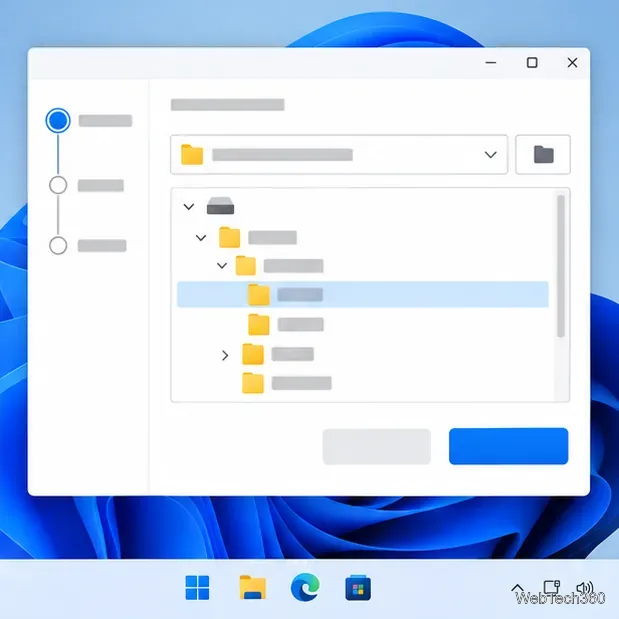619x619 pixels.
Task: Open the folder path dropdown arrow
Action: (490, 155)
